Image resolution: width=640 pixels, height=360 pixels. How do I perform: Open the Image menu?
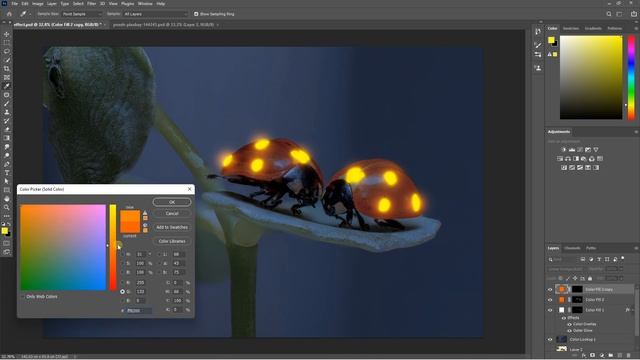pyautogui.click(x=38, y=4)
